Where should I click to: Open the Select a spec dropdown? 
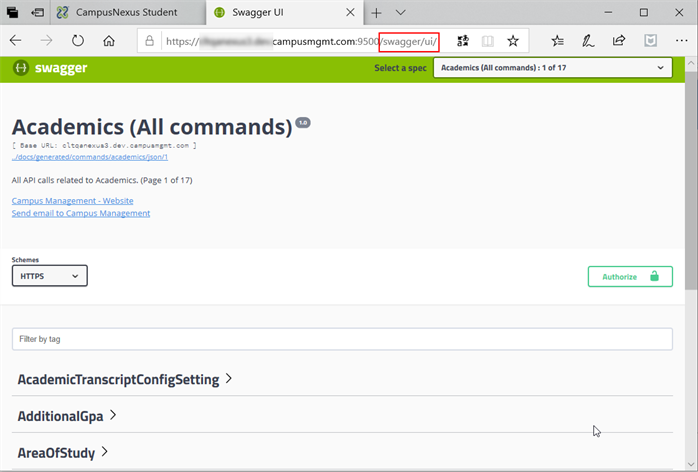553,68
